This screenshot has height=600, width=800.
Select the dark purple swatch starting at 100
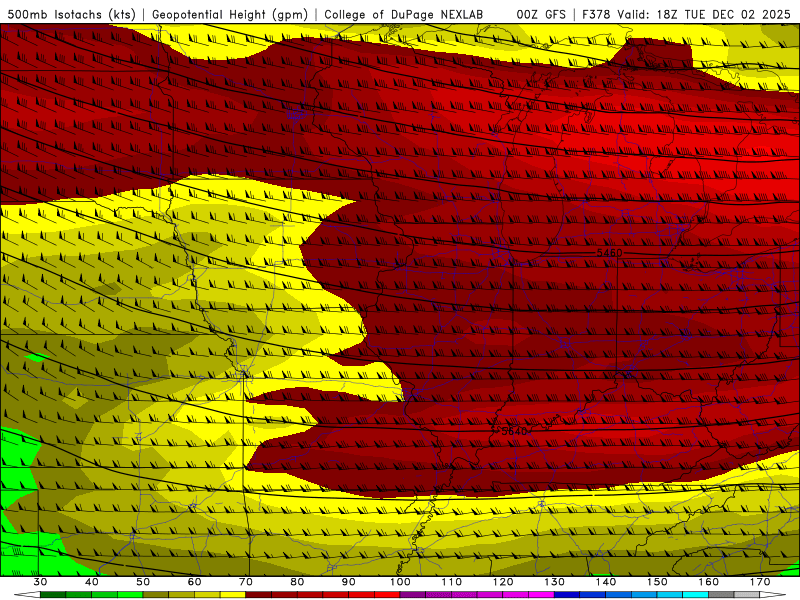(x=413, y=596)
